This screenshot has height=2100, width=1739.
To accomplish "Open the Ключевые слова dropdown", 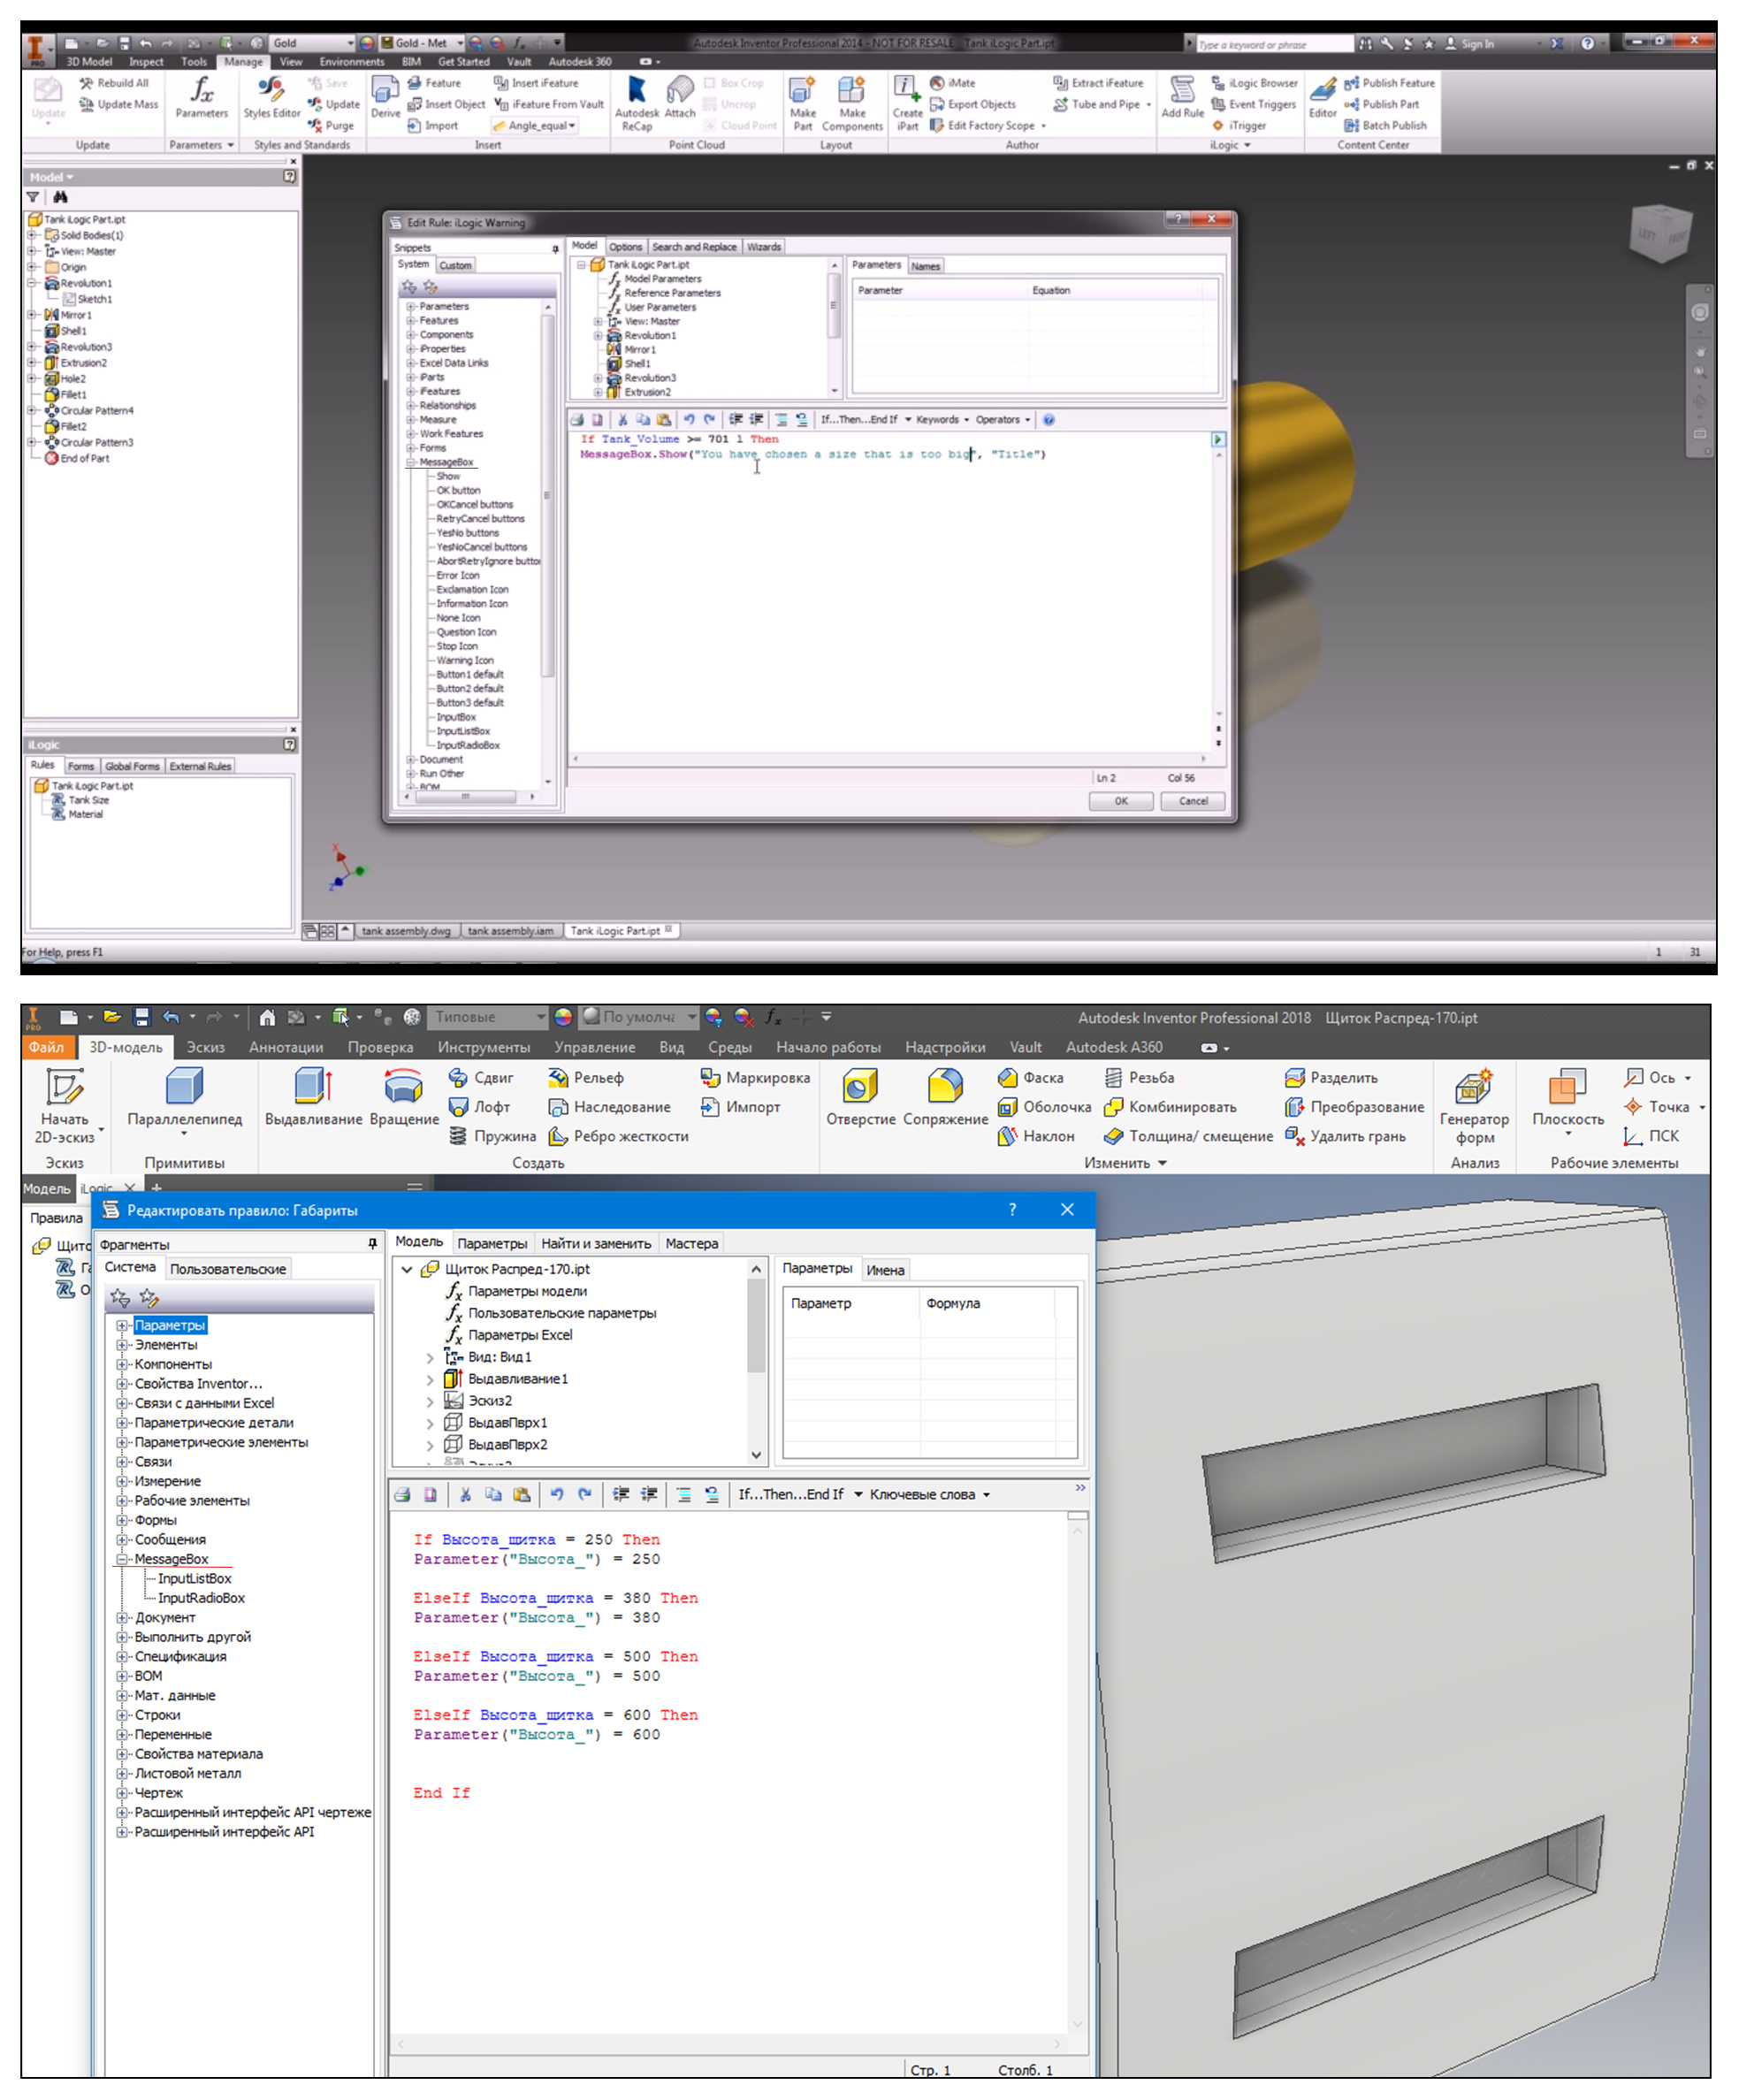I will [927, 1494].
